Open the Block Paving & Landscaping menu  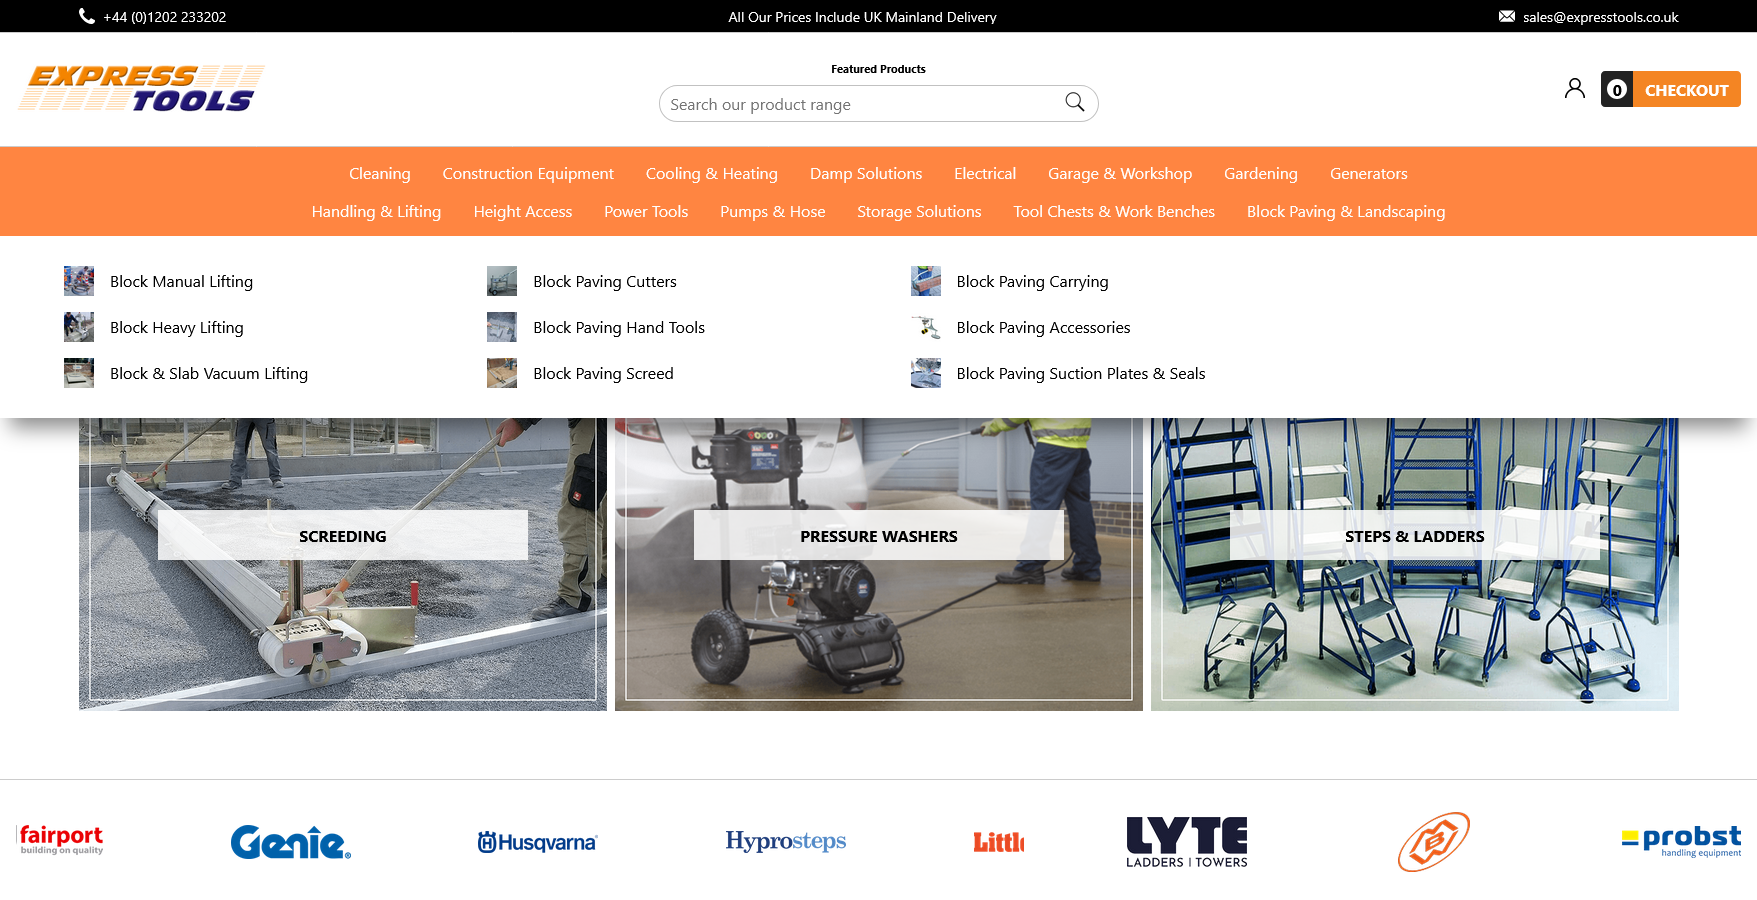click(x=1345, y=212)
